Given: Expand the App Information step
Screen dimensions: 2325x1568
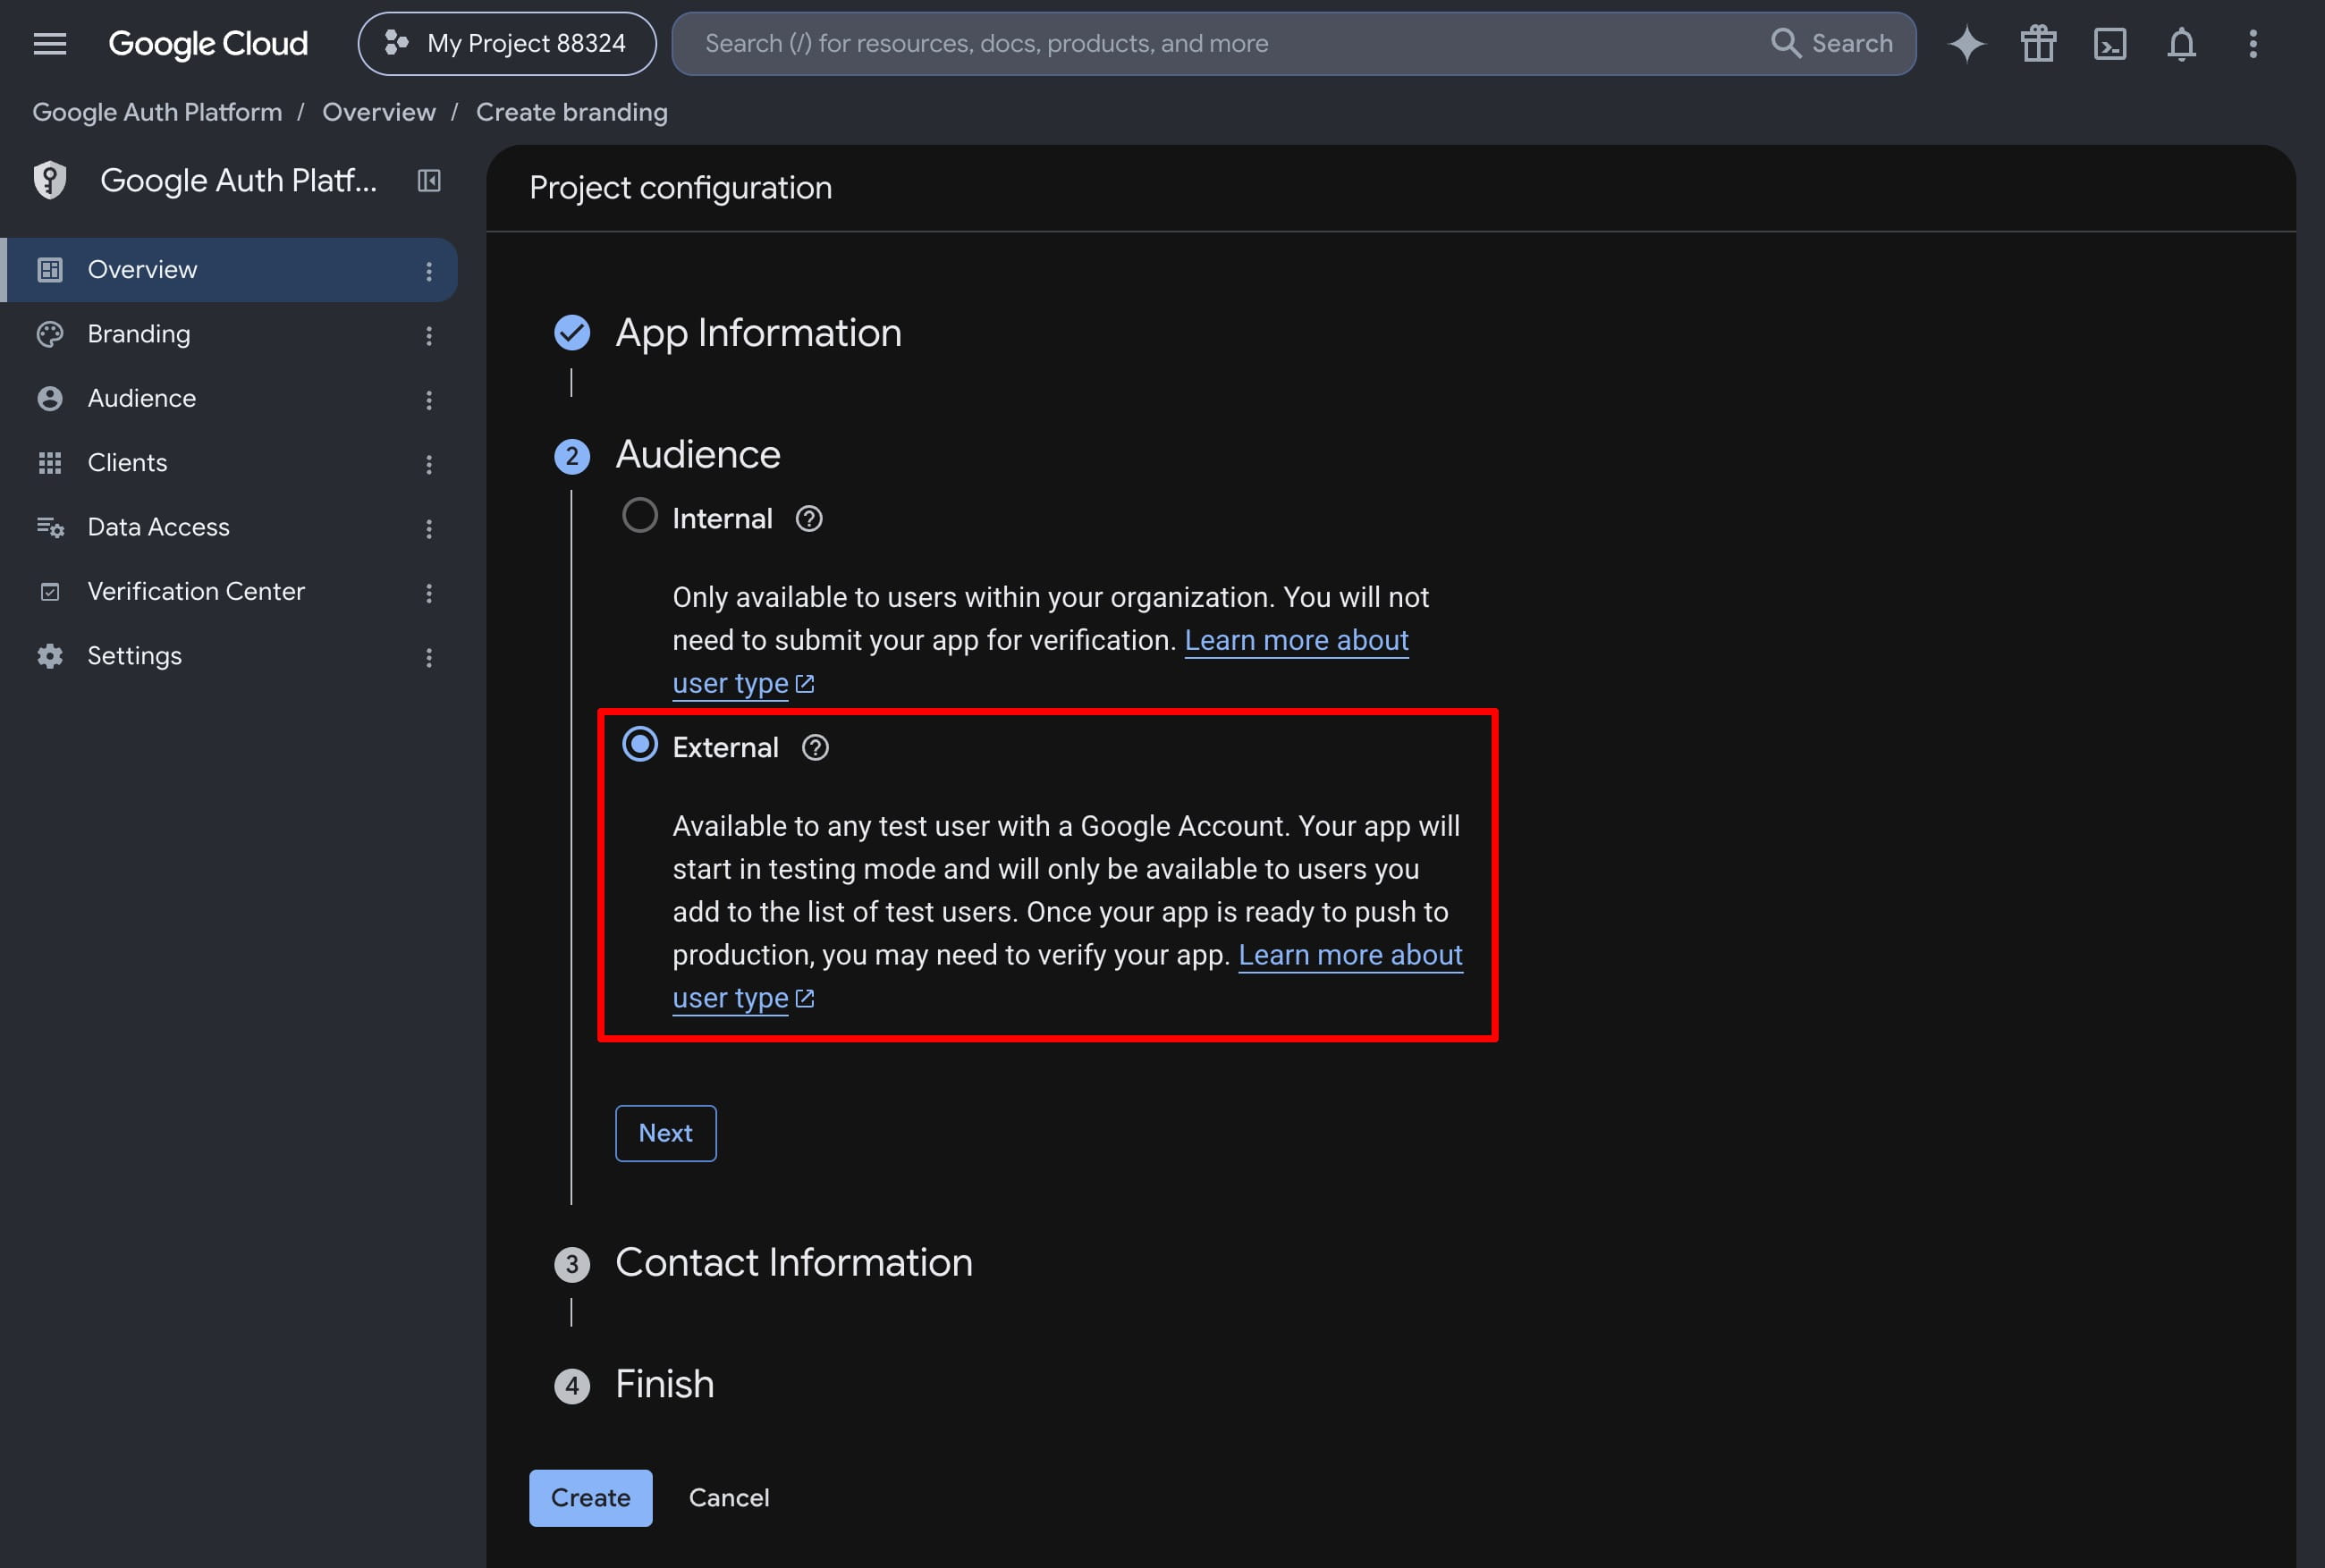Looking at the screenshot, I should pos(758,333).
